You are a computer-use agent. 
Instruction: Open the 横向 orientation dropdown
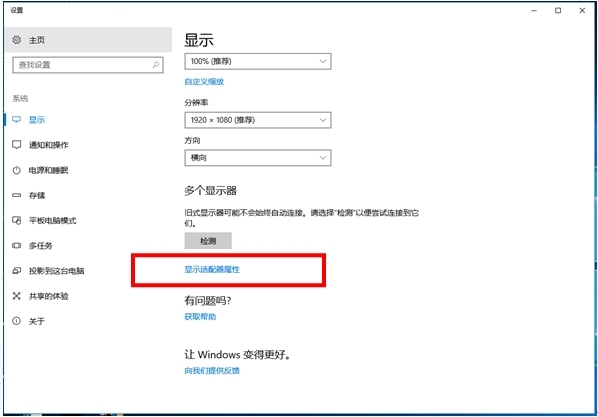(258, 158)
